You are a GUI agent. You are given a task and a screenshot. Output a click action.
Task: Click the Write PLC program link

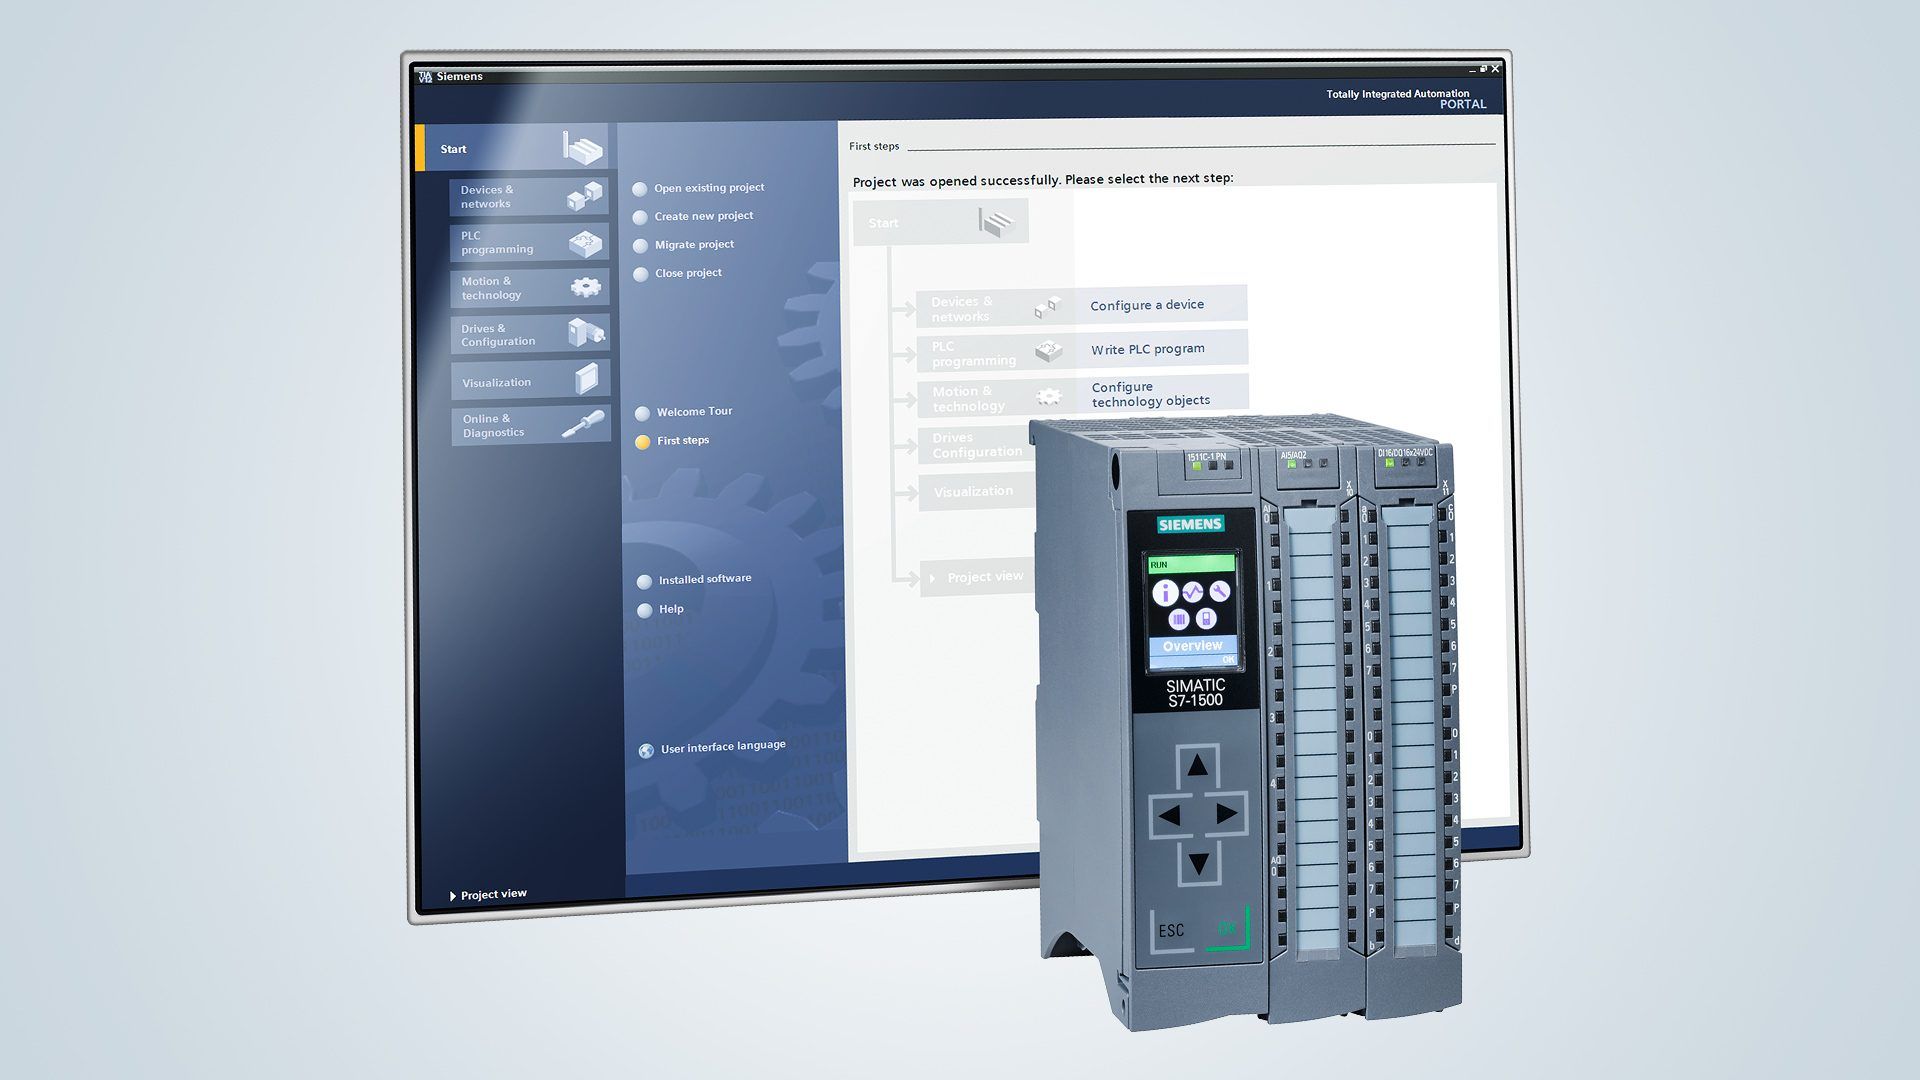(x=1146, y=348)
